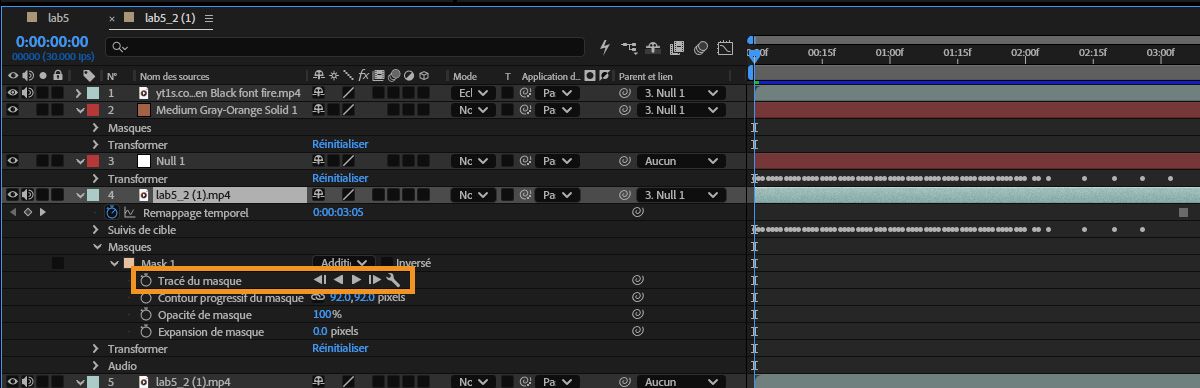The height and width of the screenshot is (388, 1200).
Task: Open parent dropdown Aucun for Null 1
Action: (x=682, y=161)
